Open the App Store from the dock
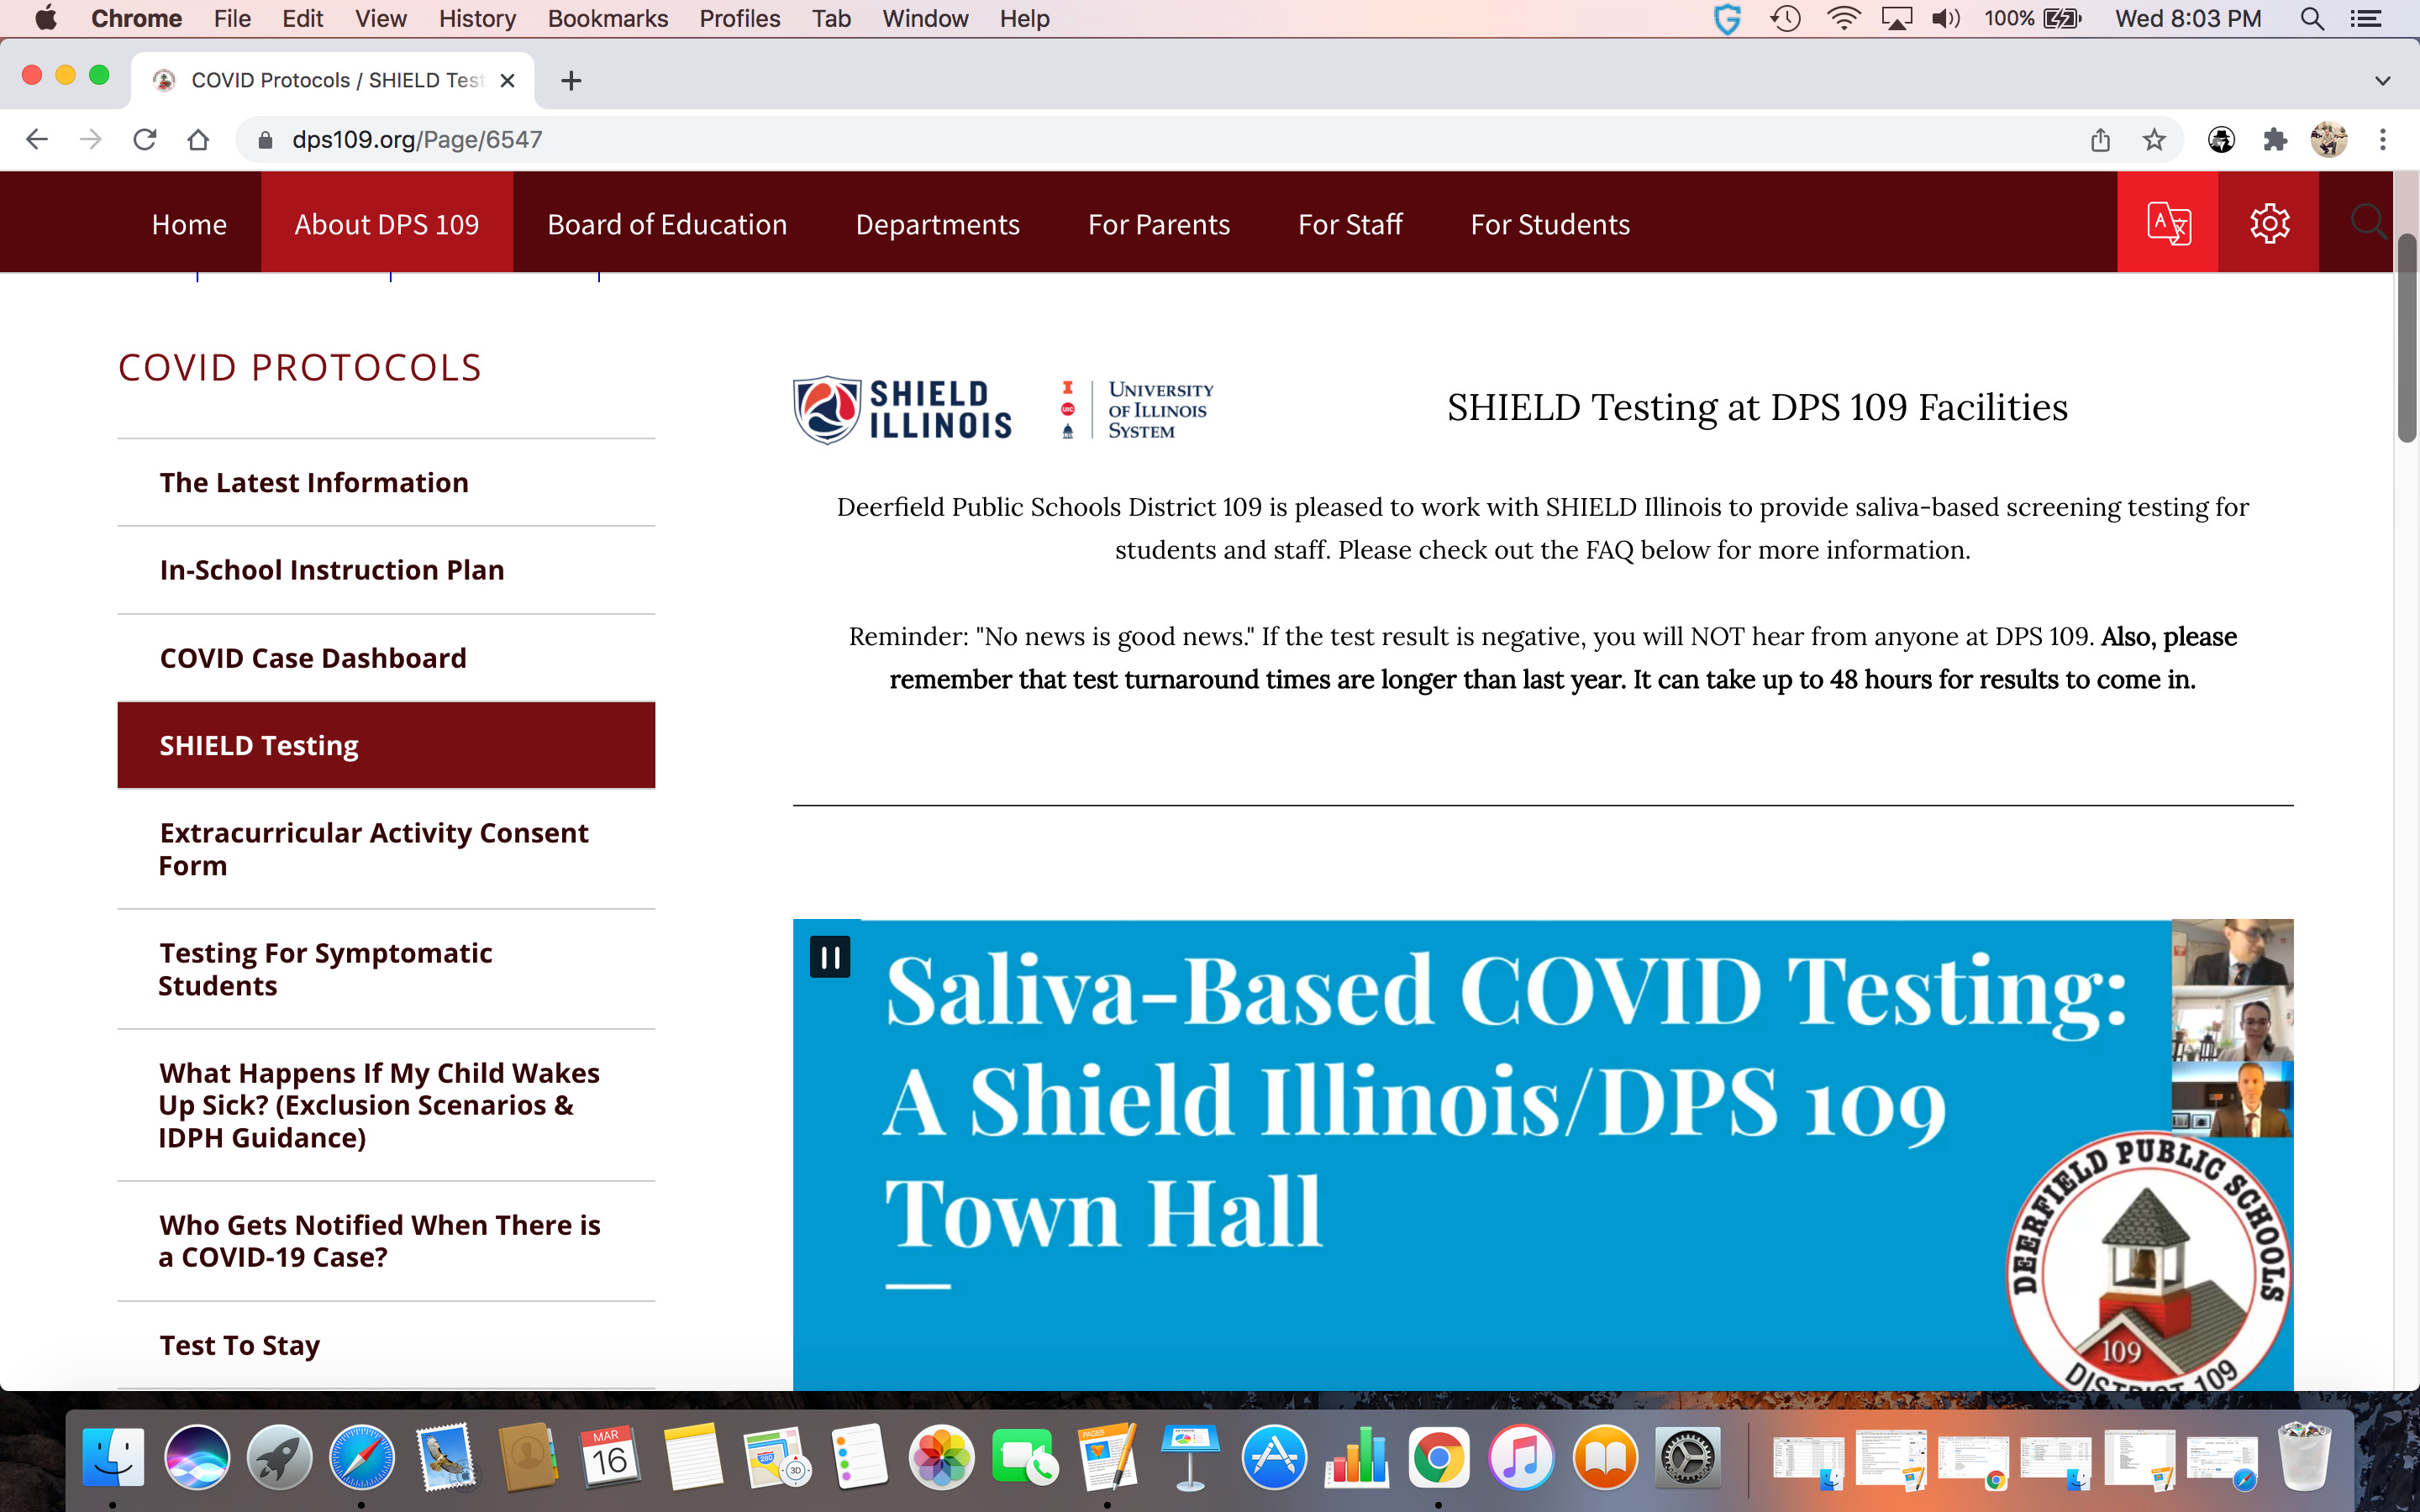The image size is (2420, 1512). tap(1274, 1457)
